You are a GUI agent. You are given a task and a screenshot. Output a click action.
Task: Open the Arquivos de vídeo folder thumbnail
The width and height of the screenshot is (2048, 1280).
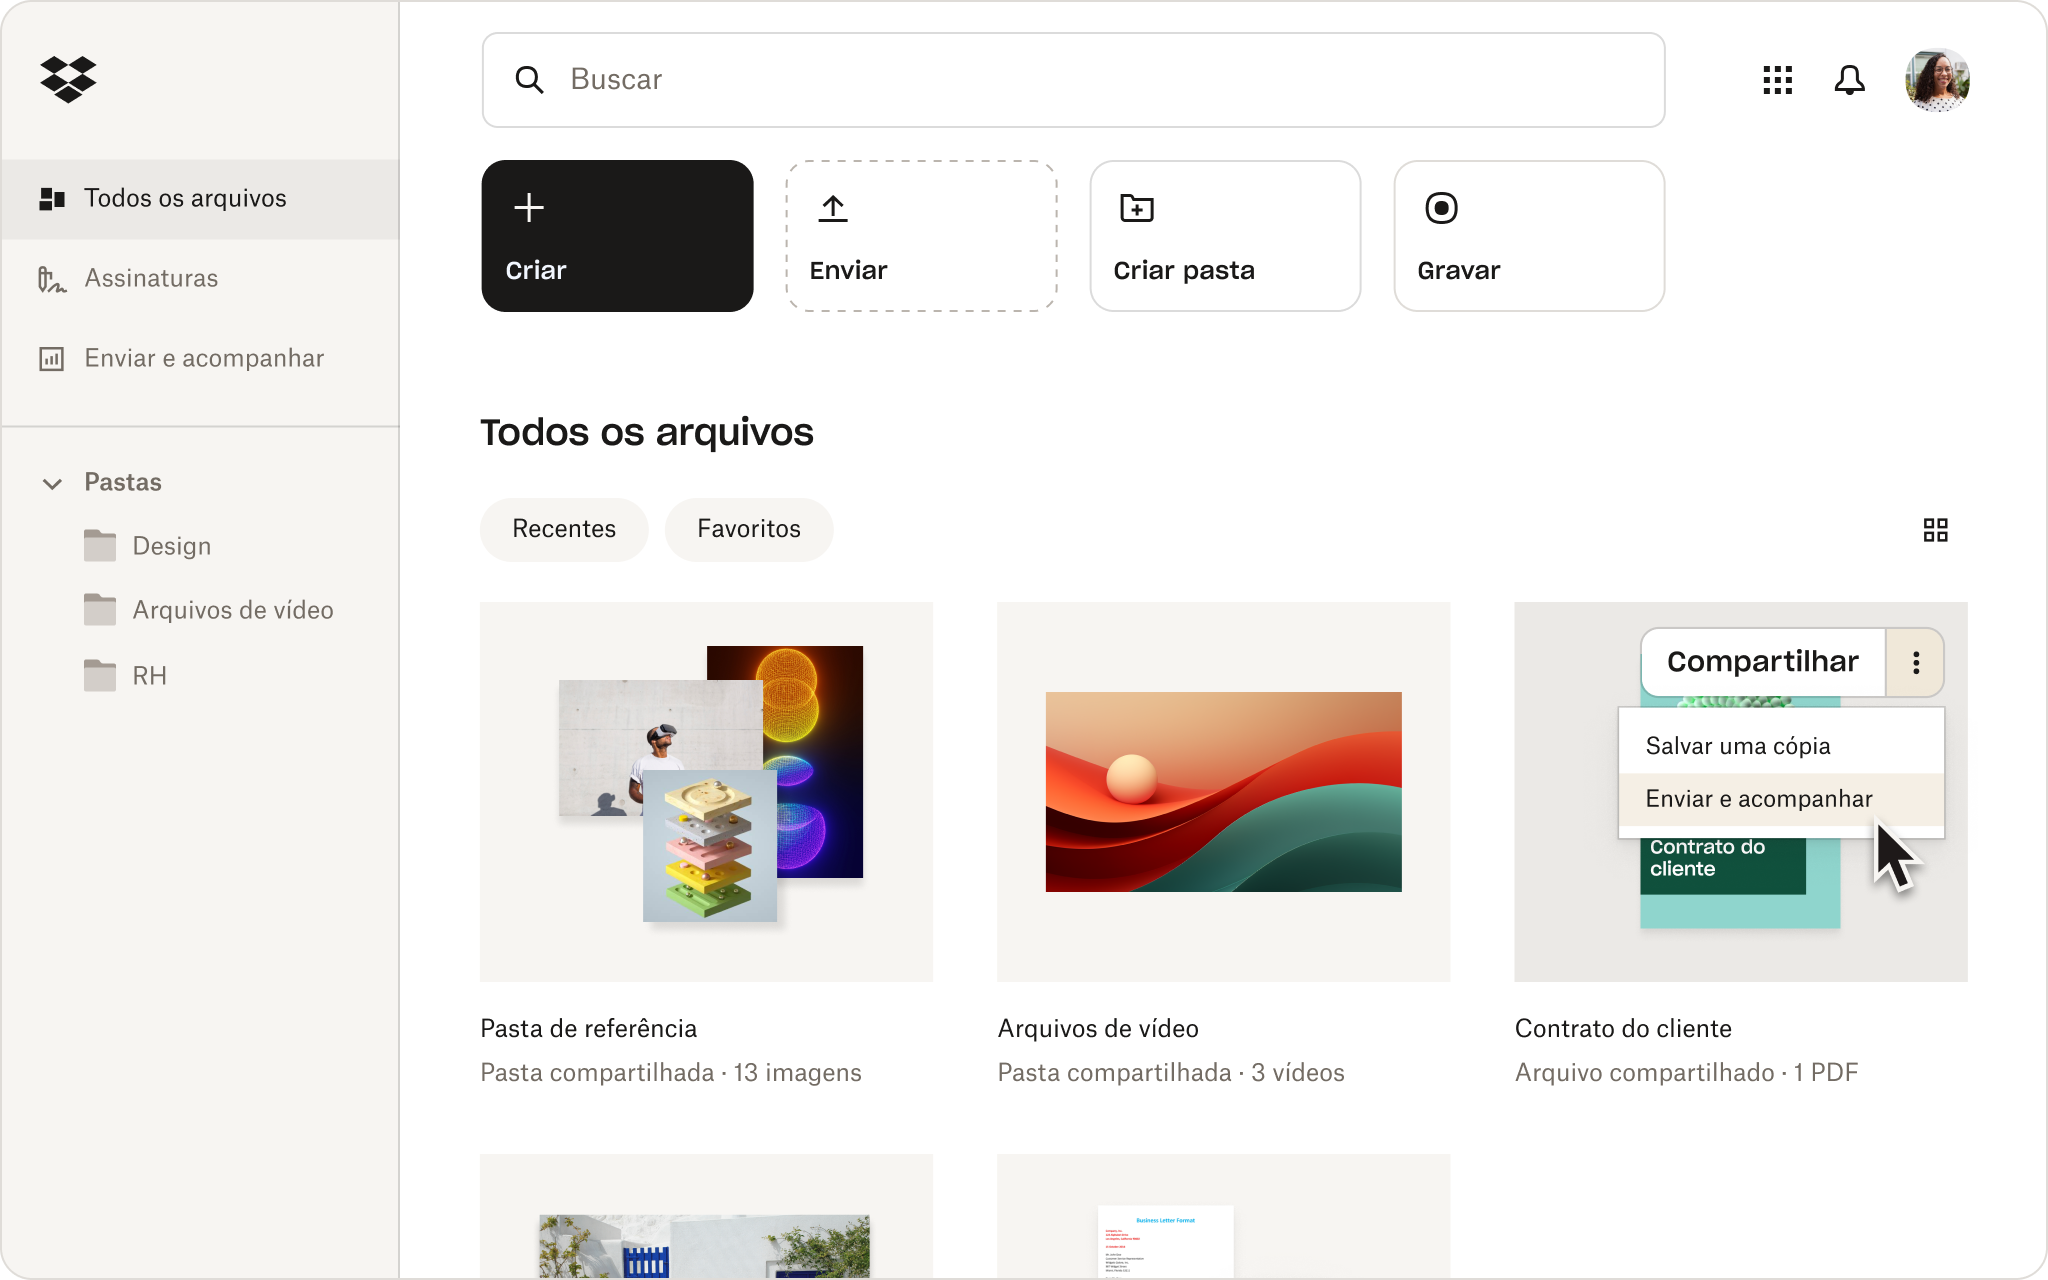point(1222,792)
